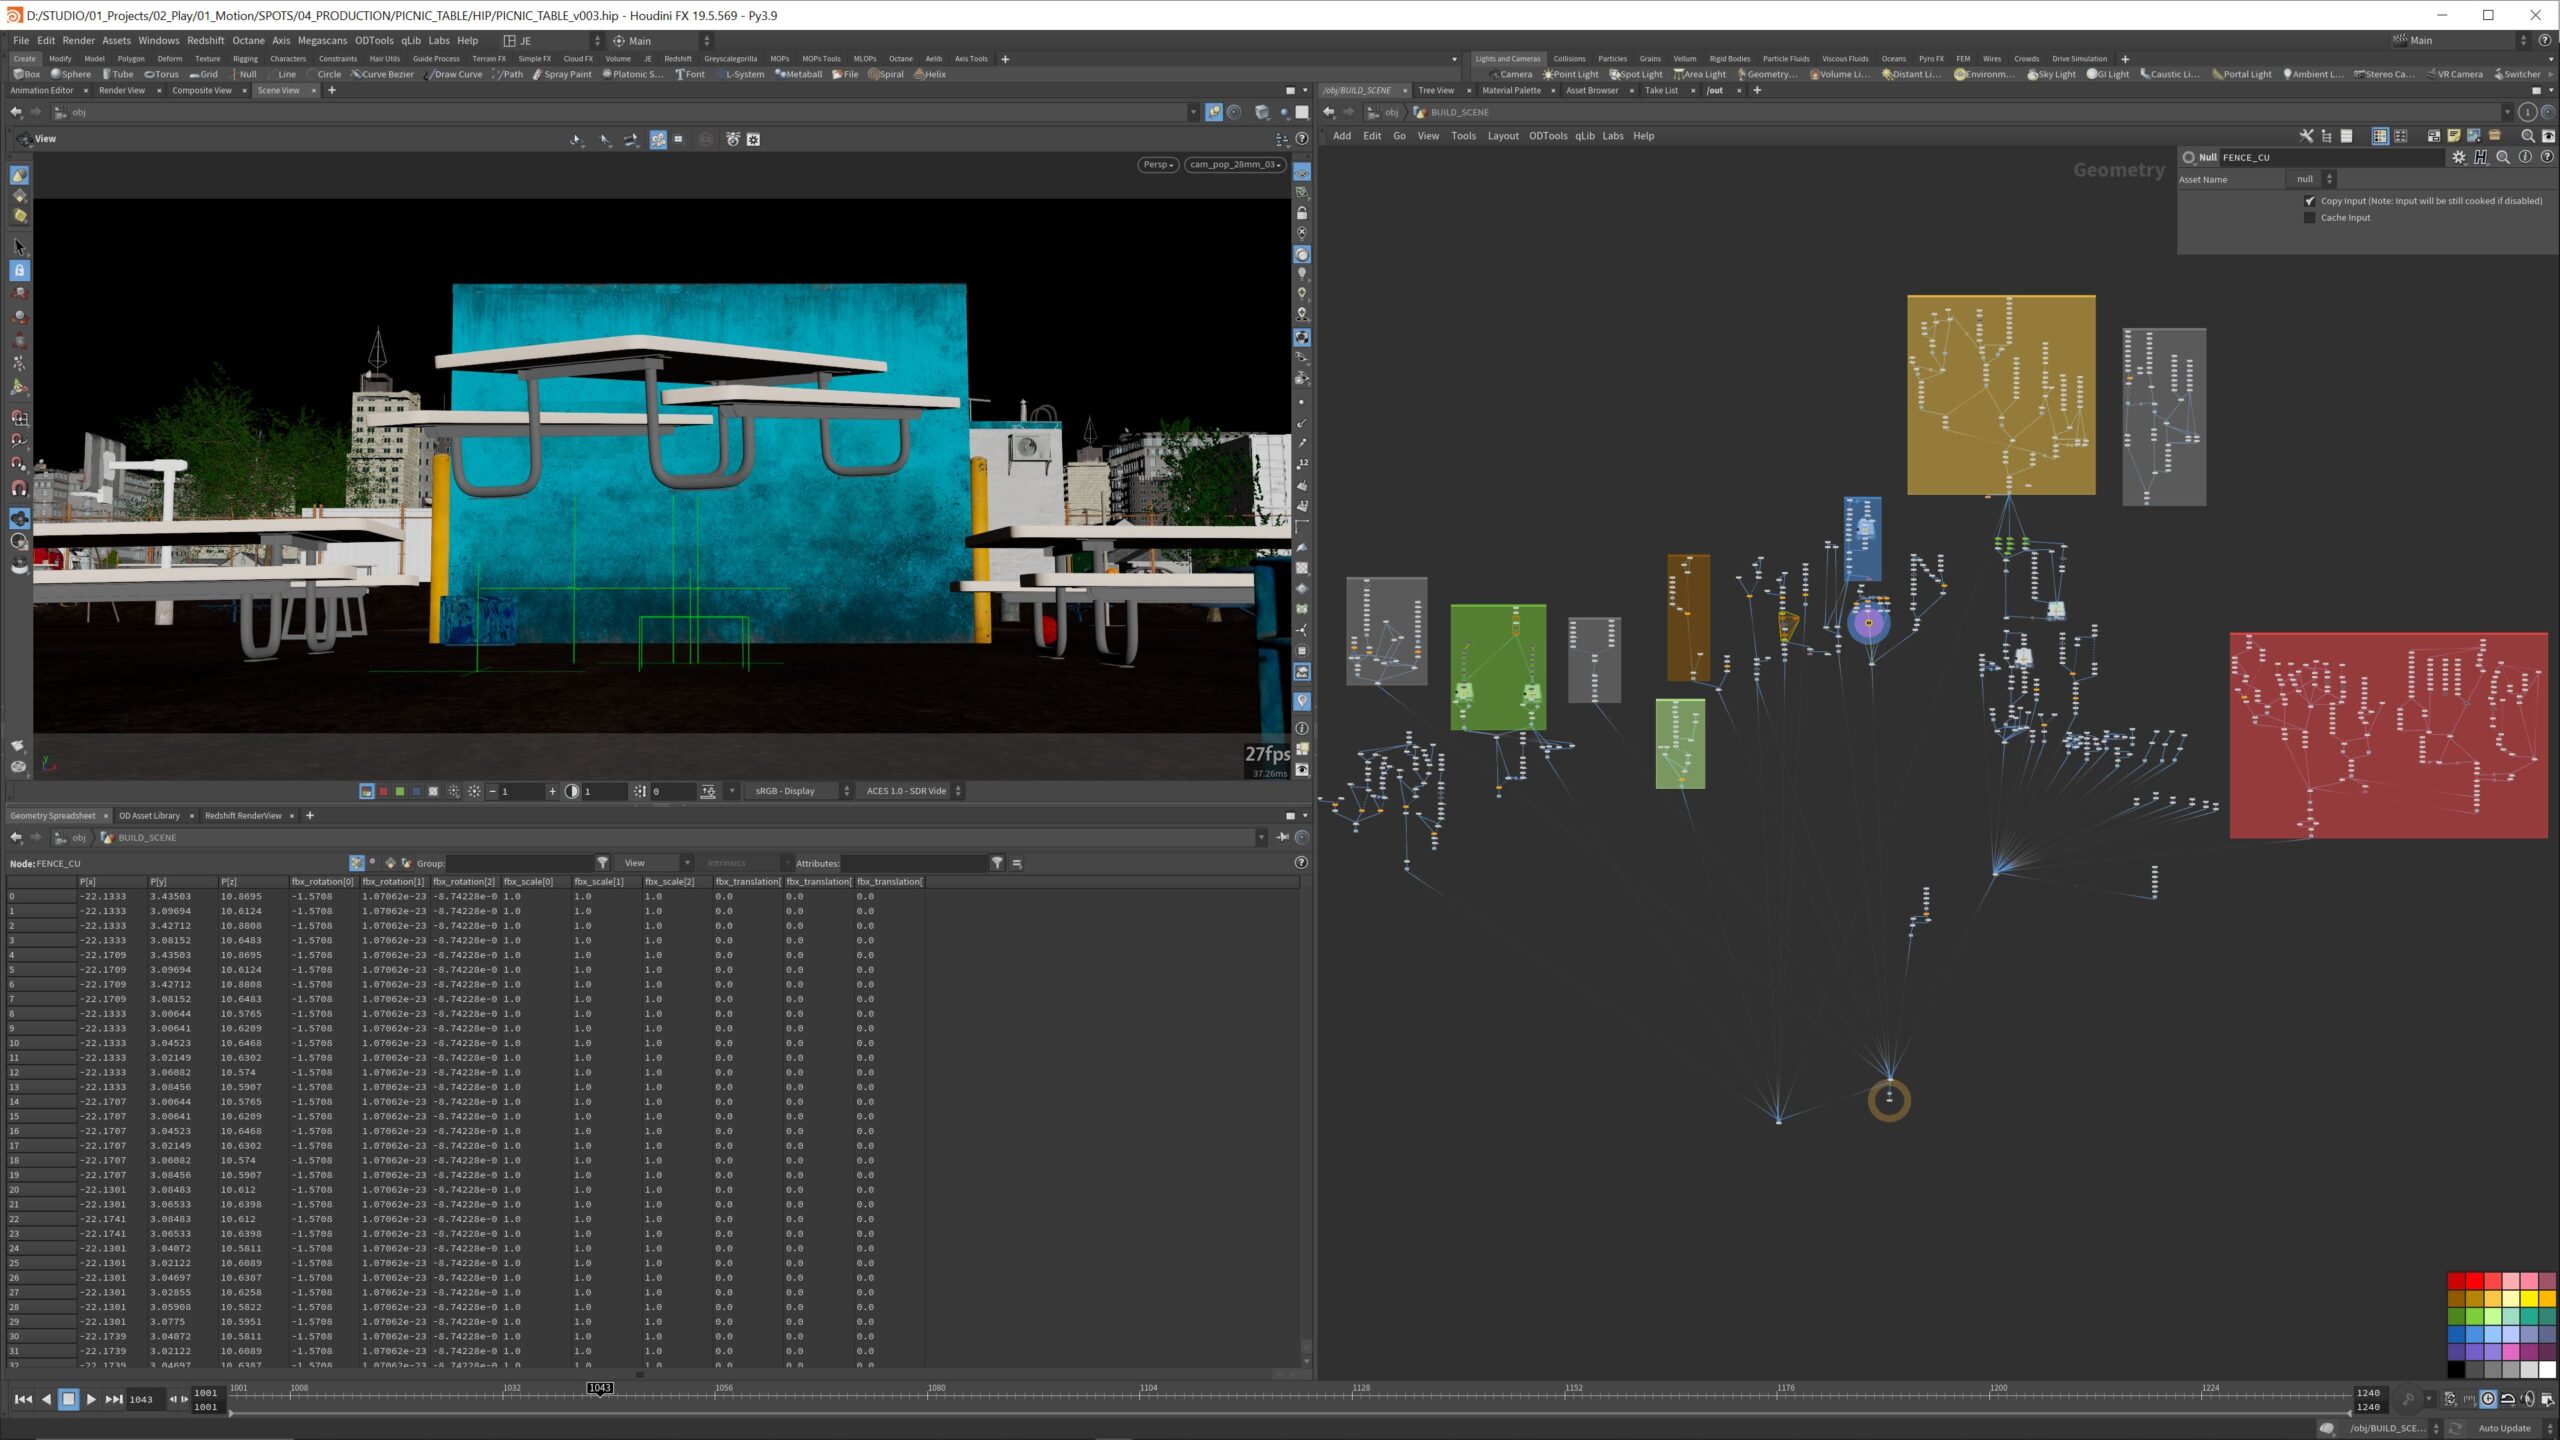This screenshot has width=2560, height=1440.
Task: Open the network editor find search icon
Action: [2527, 136]
